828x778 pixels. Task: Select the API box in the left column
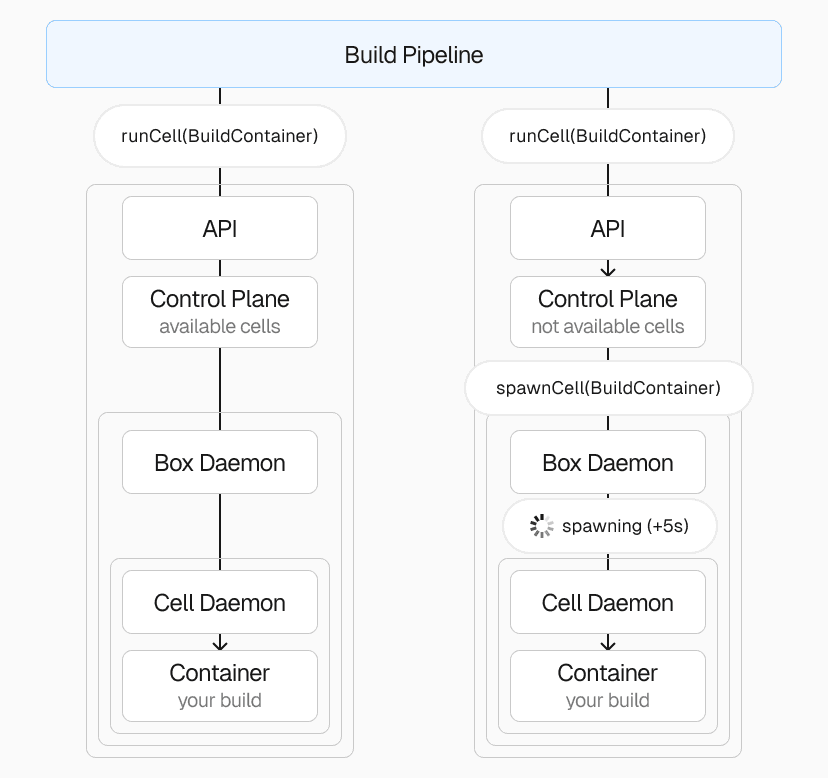click(220, 228)
